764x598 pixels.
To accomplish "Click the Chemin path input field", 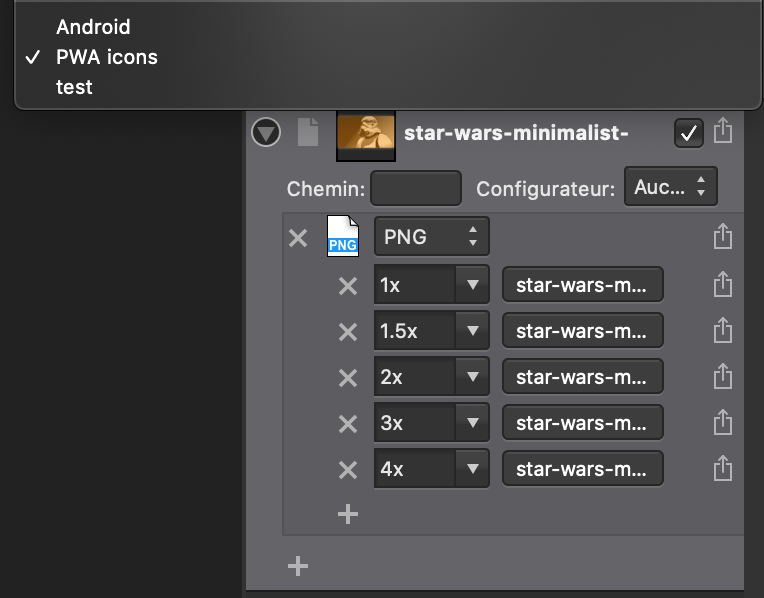I will click(x=416, y=188).
